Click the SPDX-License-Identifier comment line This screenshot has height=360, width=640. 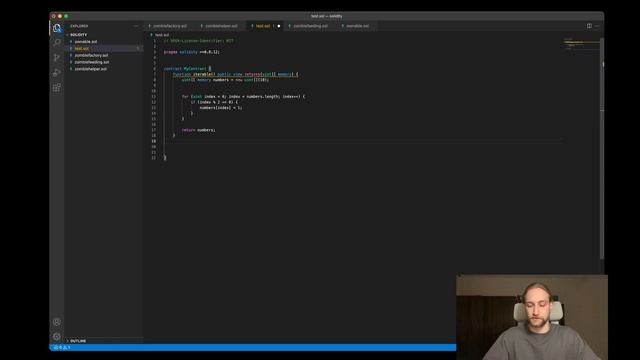(x=199, y=41)
